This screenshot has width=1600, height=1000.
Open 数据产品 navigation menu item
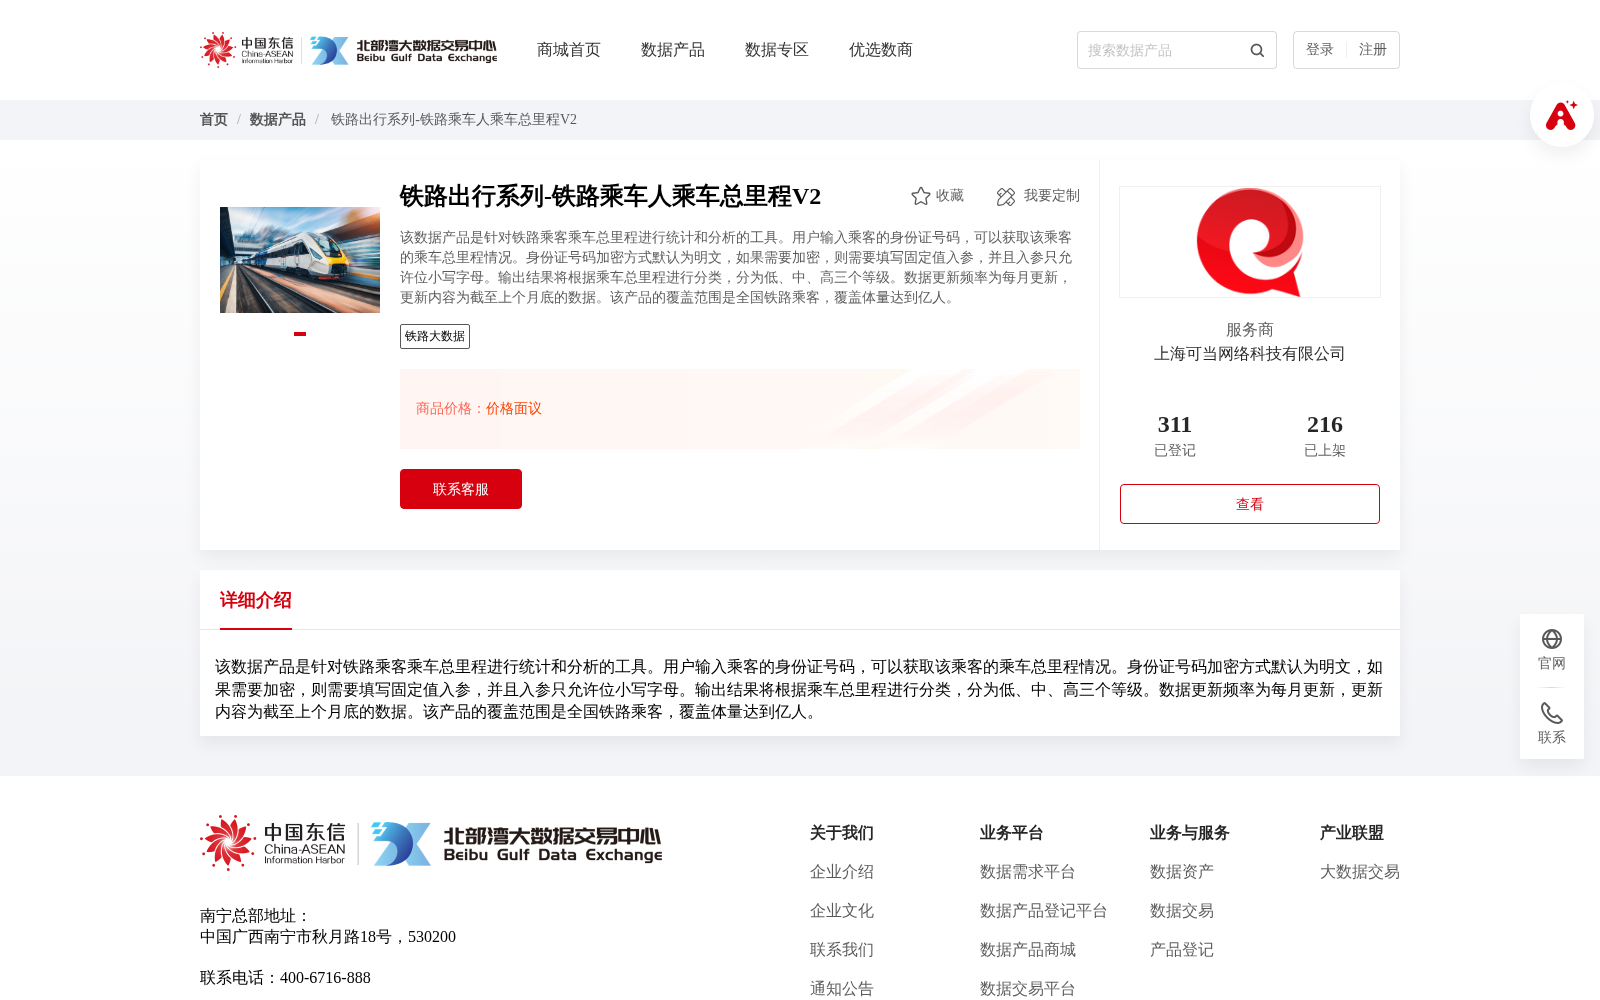pos(673,50)
